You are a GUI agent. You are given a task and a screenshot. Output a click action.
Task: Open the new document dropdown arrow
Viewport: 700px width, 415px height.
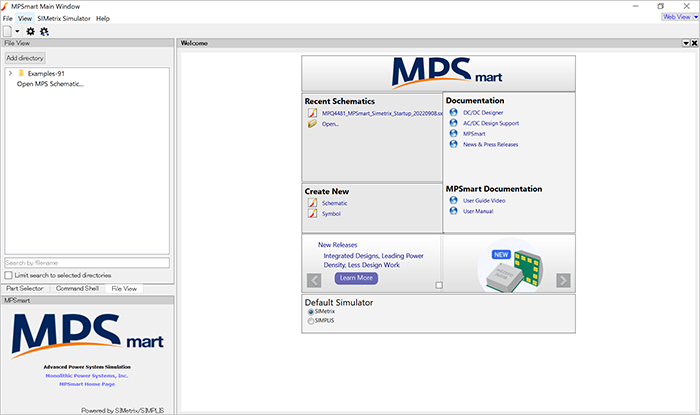tap(17, 31)
